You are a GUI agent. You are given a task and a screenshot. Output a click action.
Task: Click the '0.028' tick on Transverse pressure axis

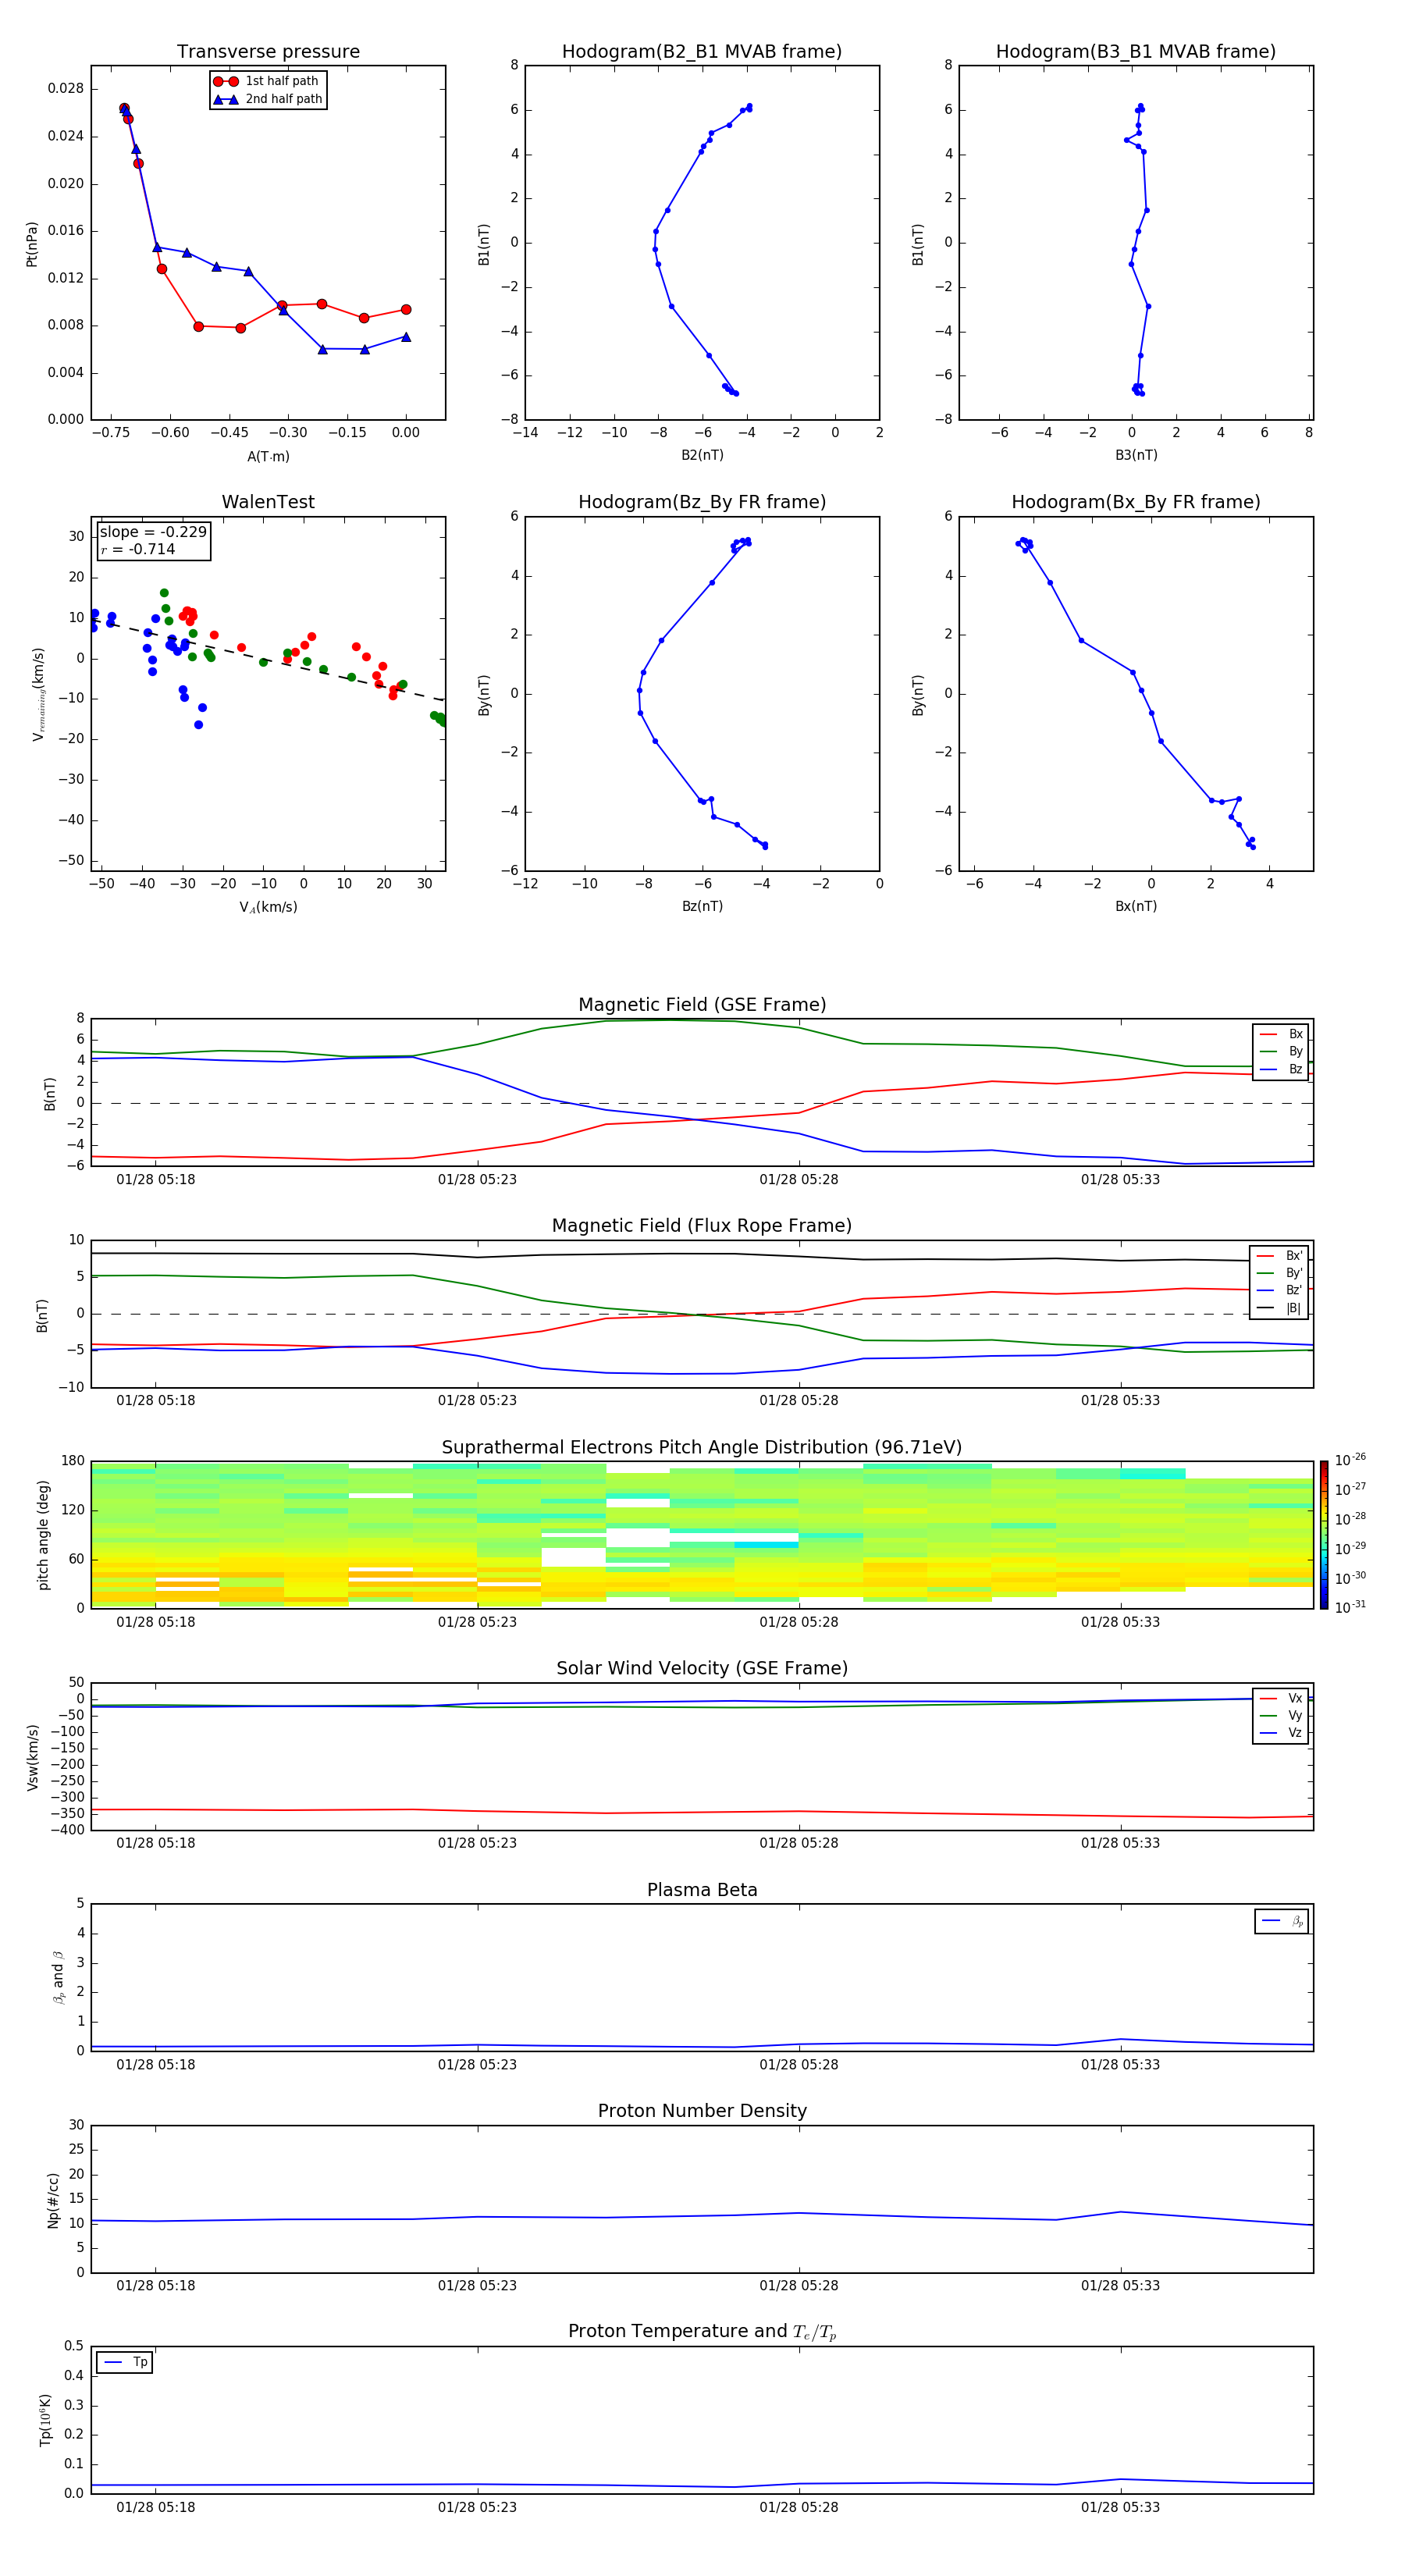(66, 89)
